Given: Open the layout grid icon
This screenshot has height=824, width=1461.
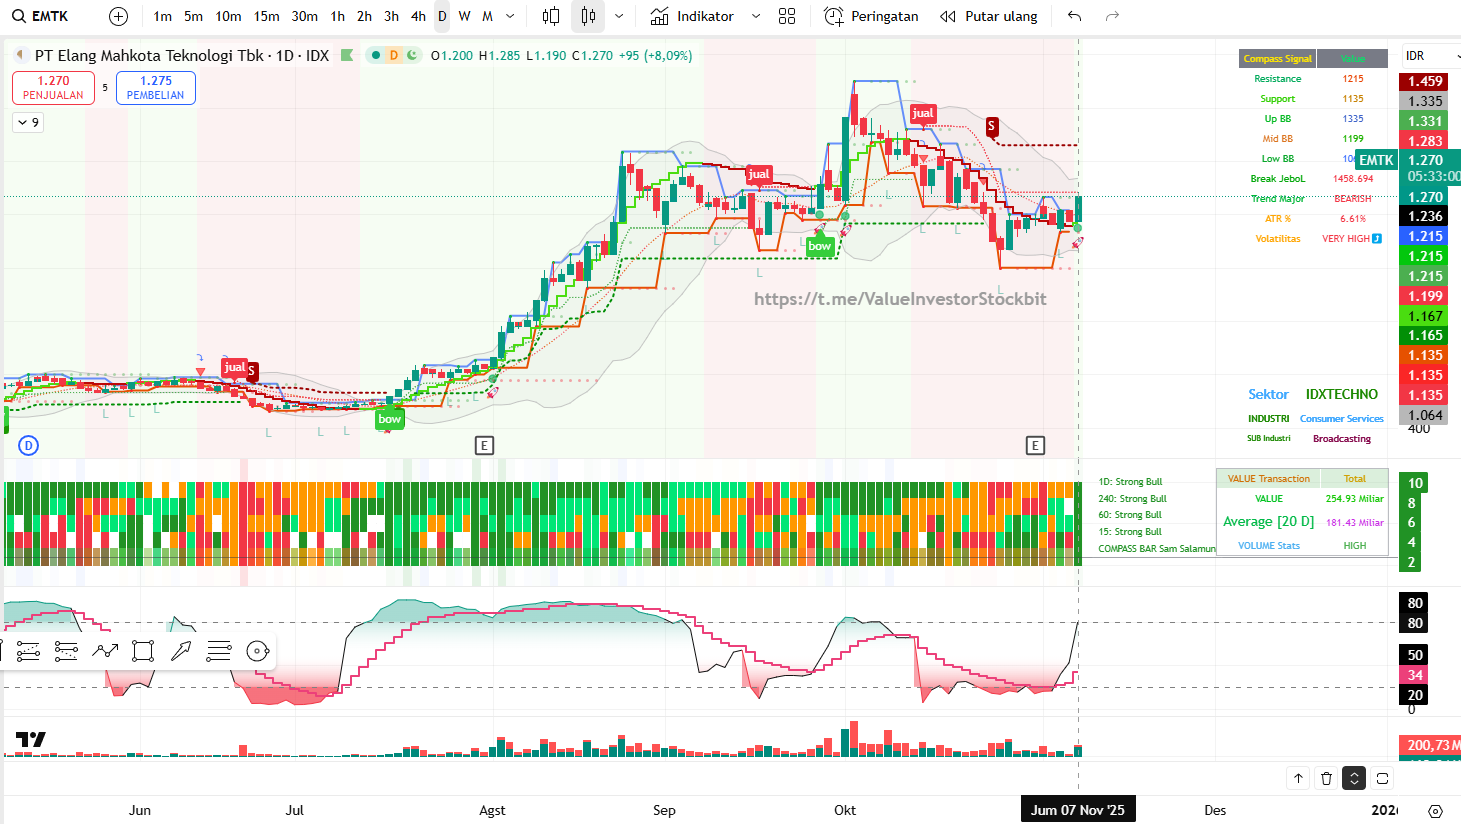Looking at the screenshot, I should click(x=787, y=16).
